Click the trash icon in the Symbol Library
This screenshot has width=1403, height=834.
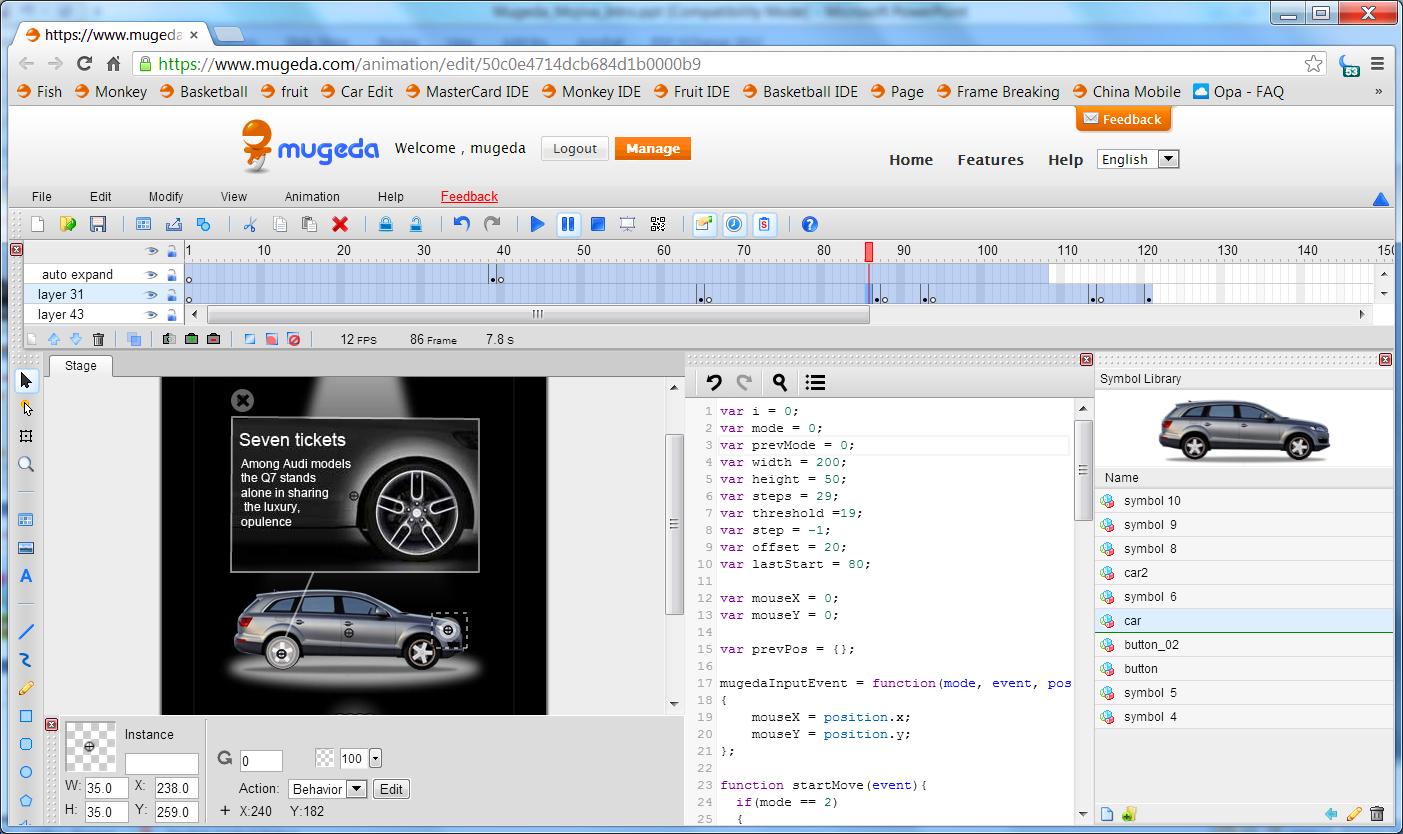click(1377, 814)
